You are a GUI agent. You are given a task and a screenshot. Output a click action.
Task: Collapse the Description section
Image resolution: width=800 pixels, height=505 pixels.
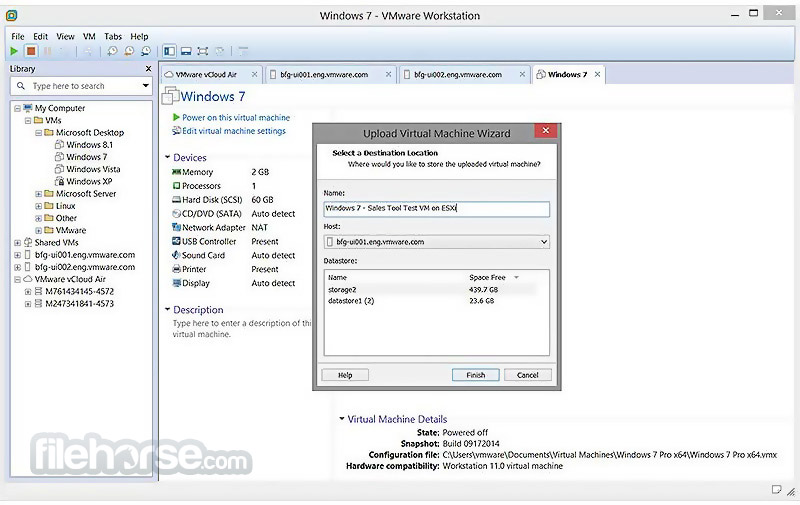[x=167, y=309]
